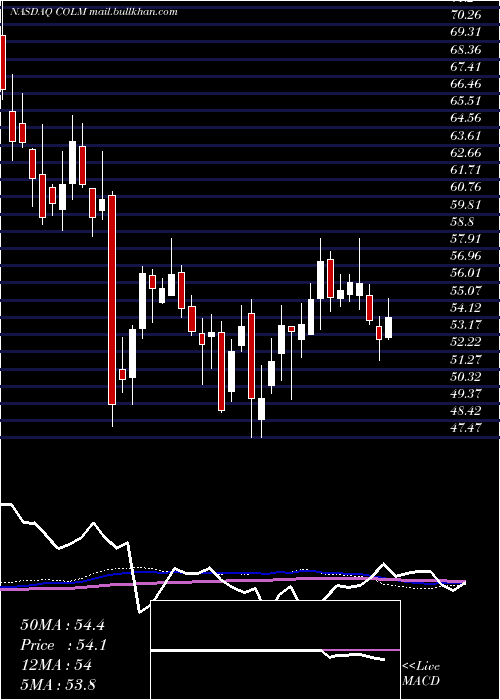Image resolution: width=500 pixels, height=700 pixels.
Task: Click the 68.36 price axis label
Action: click(466, 50)
